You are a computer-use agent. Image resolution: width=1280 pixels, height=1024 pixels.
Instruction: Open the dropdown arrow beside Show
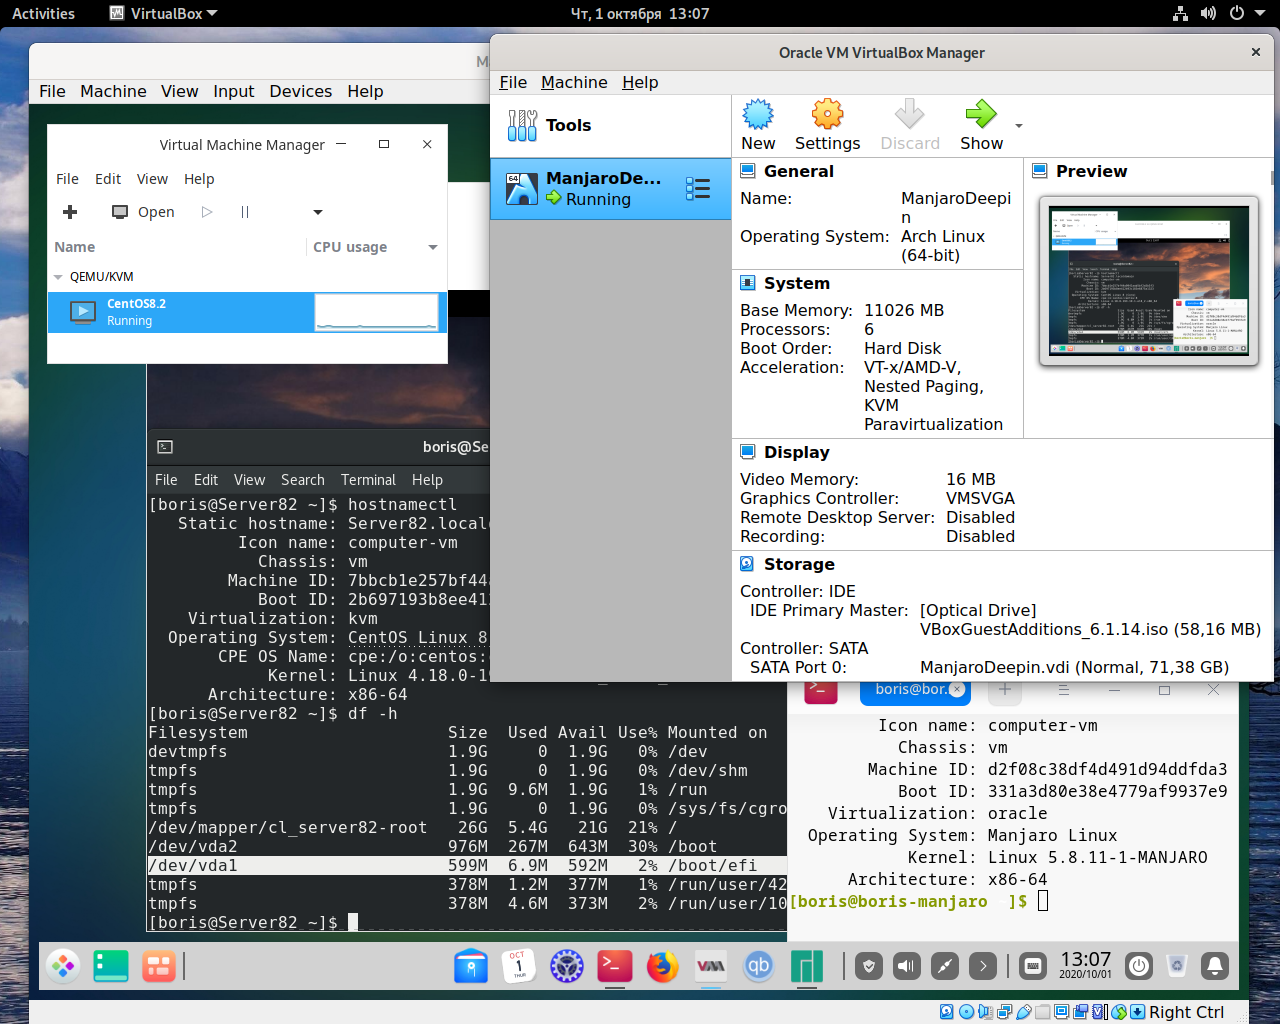coord(1019,126)
